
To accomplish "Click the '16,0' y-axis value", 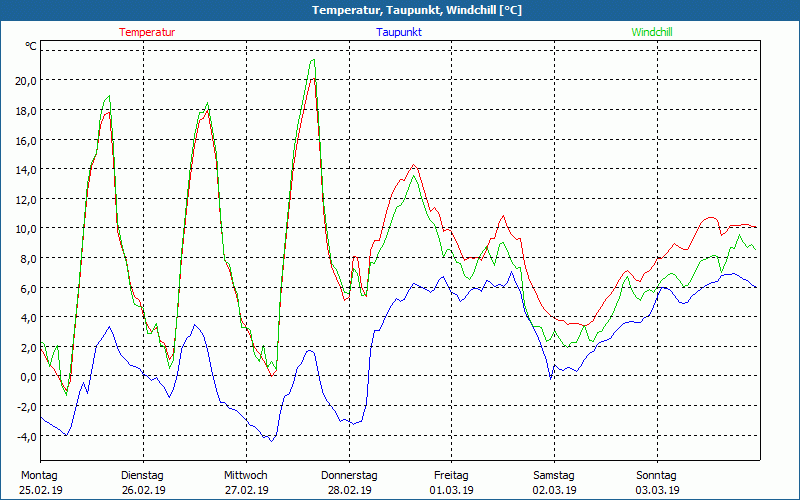I will click(x=26, y=140).
